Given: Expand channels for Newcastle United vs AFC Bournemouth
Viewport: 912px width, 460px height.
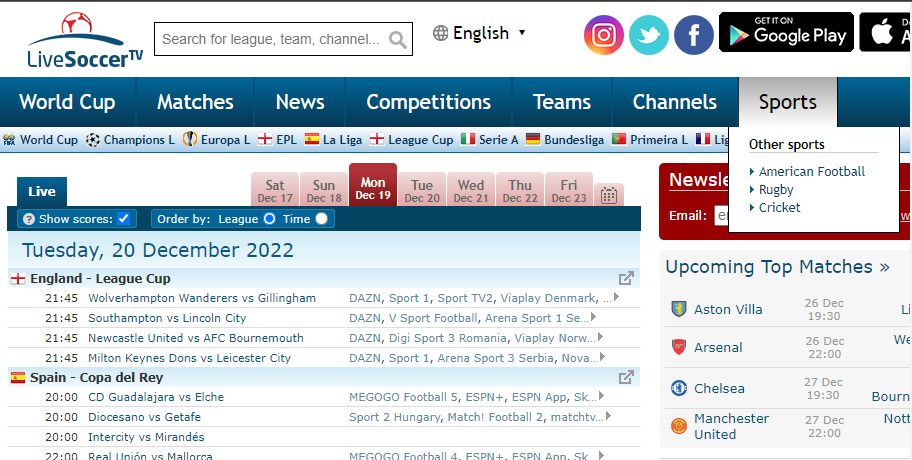Looking at the screenshot, I should [600, 337].
